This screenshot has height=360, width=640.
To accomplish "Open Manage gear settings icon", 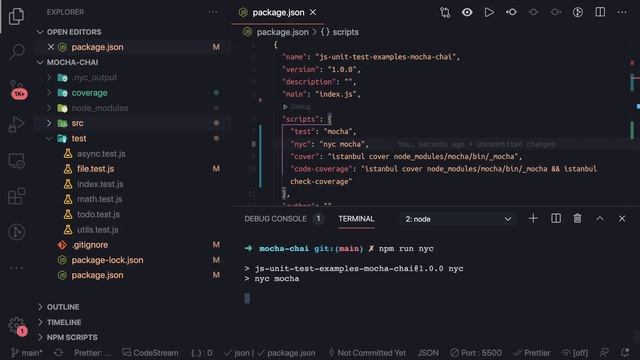I will coord(17,326).
